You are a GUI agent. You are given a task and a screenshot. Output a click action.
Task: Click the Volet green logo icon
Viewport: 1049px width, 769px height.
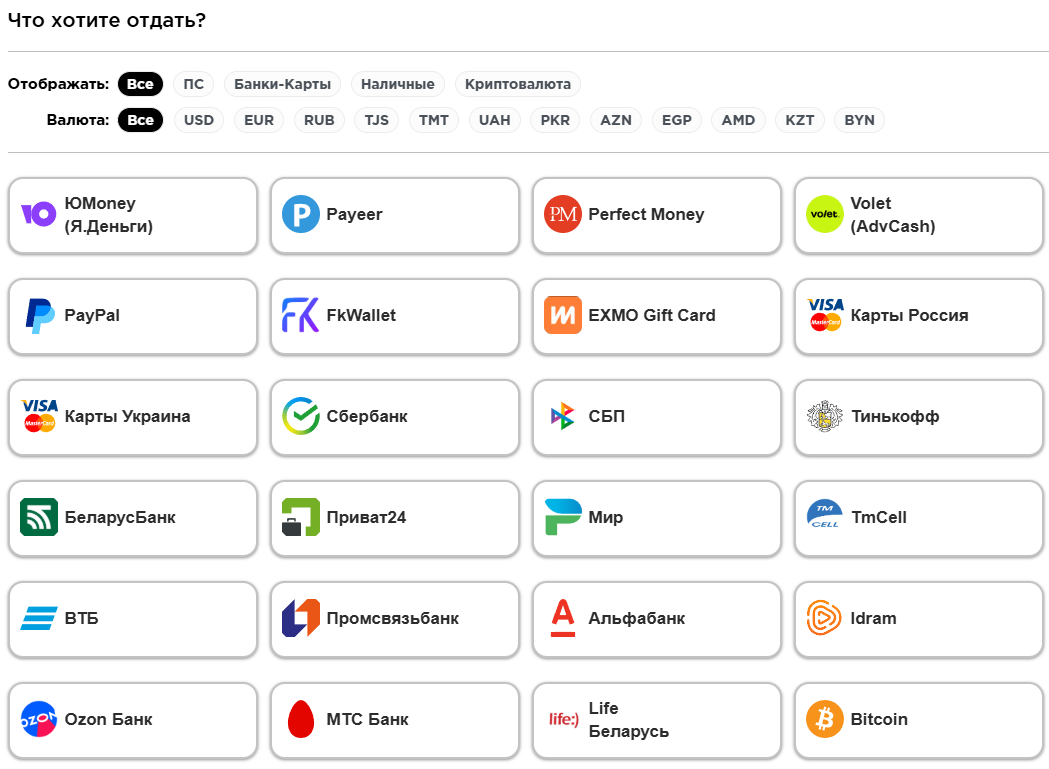pos(825,214)
